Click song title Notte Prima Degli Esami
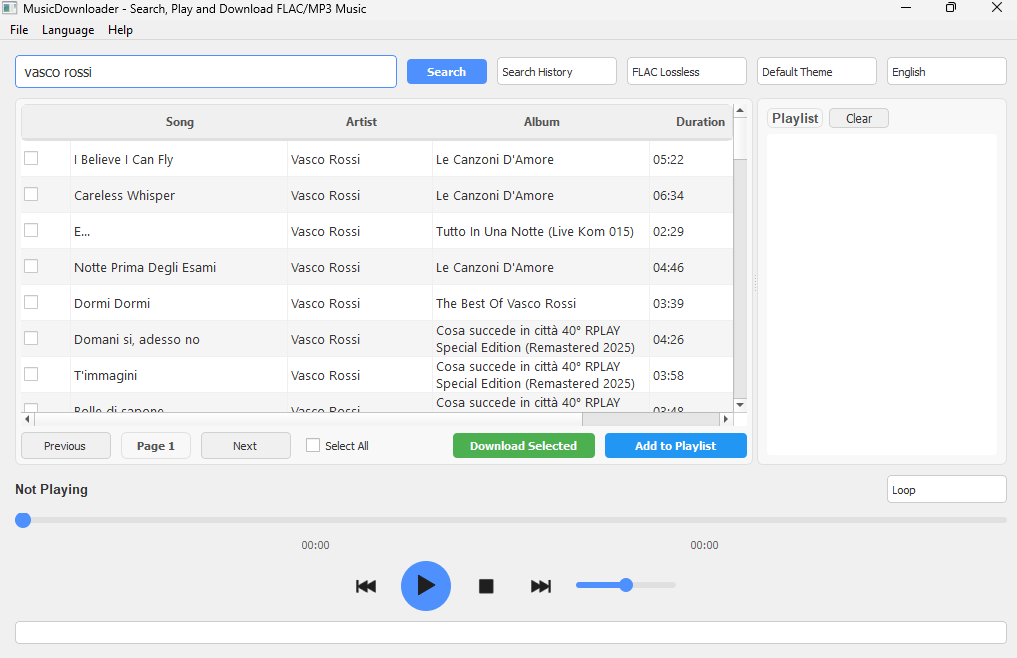 point(145,267)
